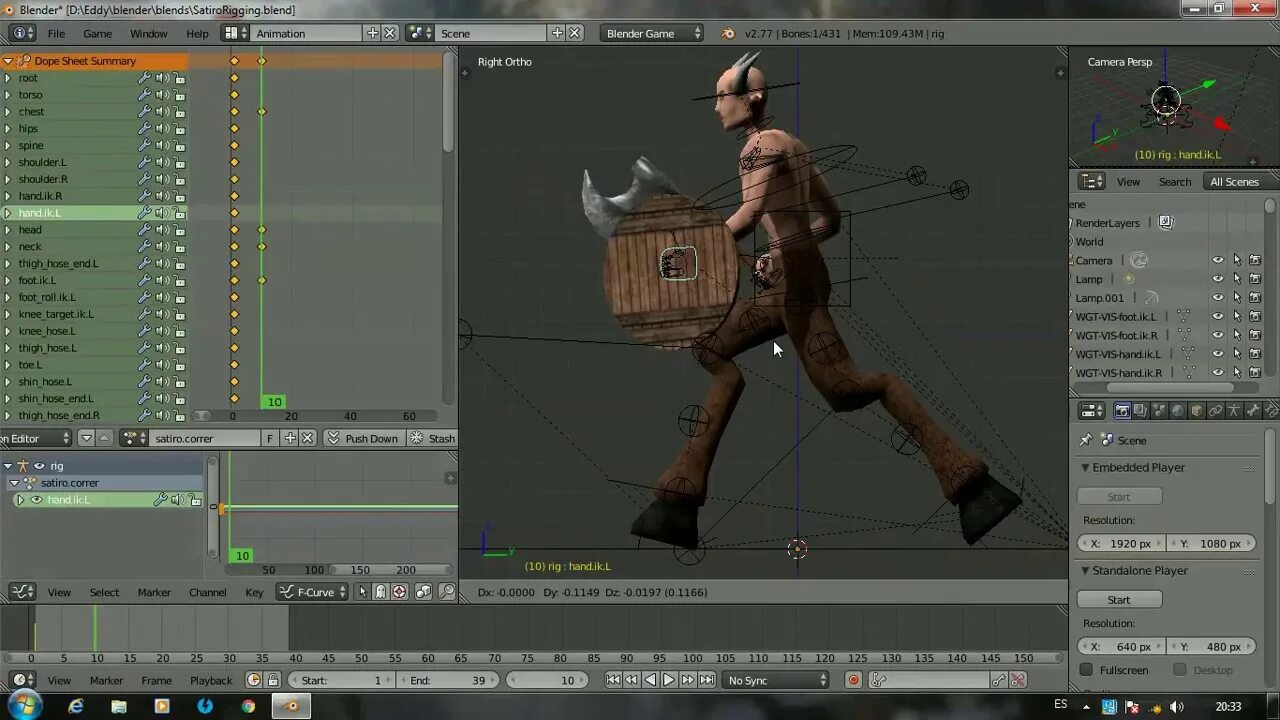Viewport: 1280px width, 720px height.
Task: Open the File menu
Action: click(x=56, y=33)
